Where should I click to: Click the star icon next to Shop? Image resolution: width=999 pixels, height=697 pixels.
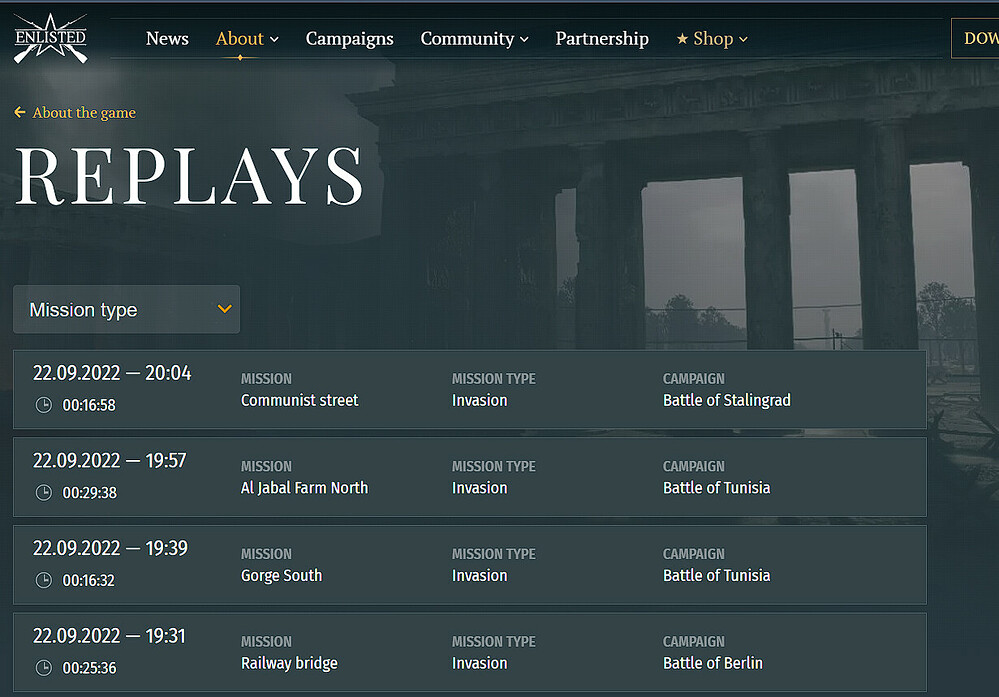682,39
